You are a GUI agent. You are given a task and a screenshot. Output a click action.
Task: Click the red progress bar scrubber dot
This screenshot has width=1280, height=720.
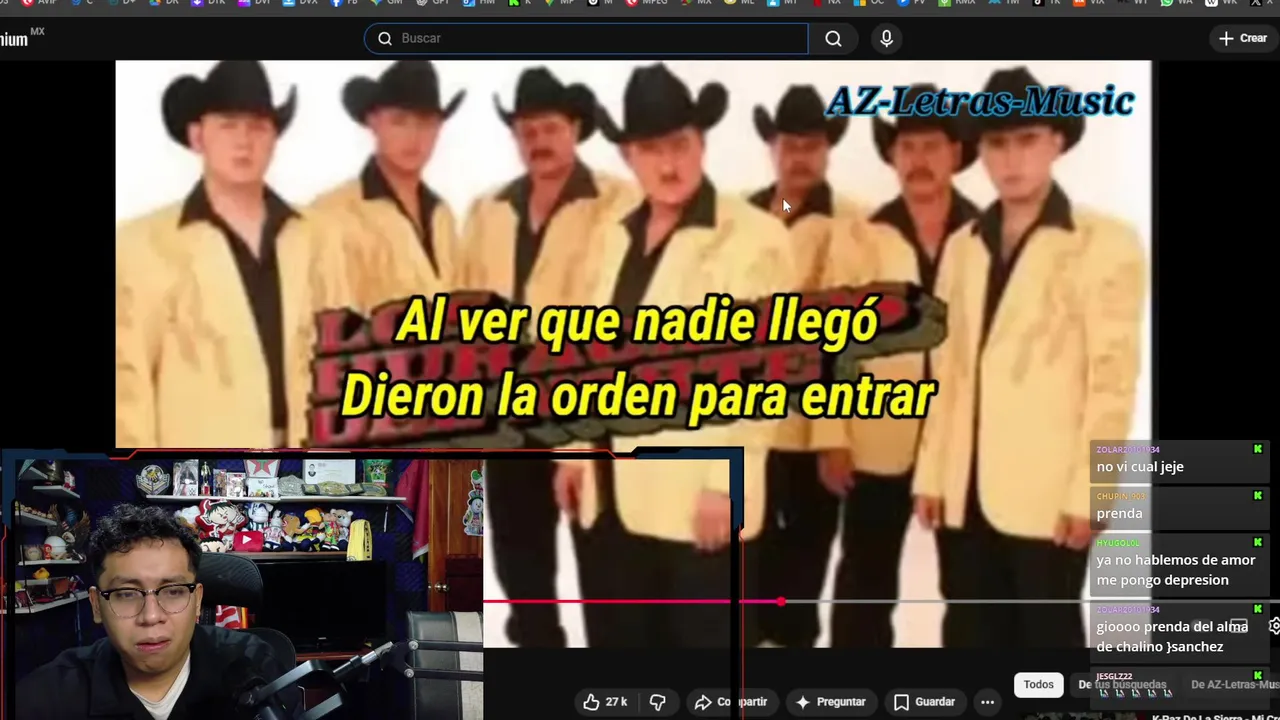coord(781,602)
